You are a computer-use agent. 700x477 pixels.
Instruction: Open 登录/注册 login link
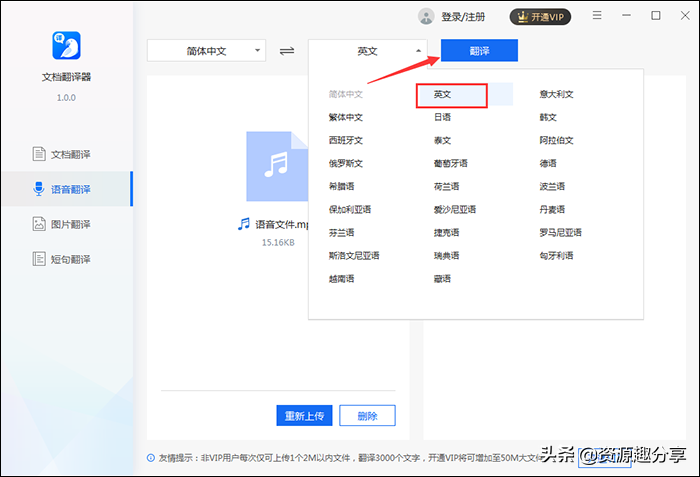(463, 17)
